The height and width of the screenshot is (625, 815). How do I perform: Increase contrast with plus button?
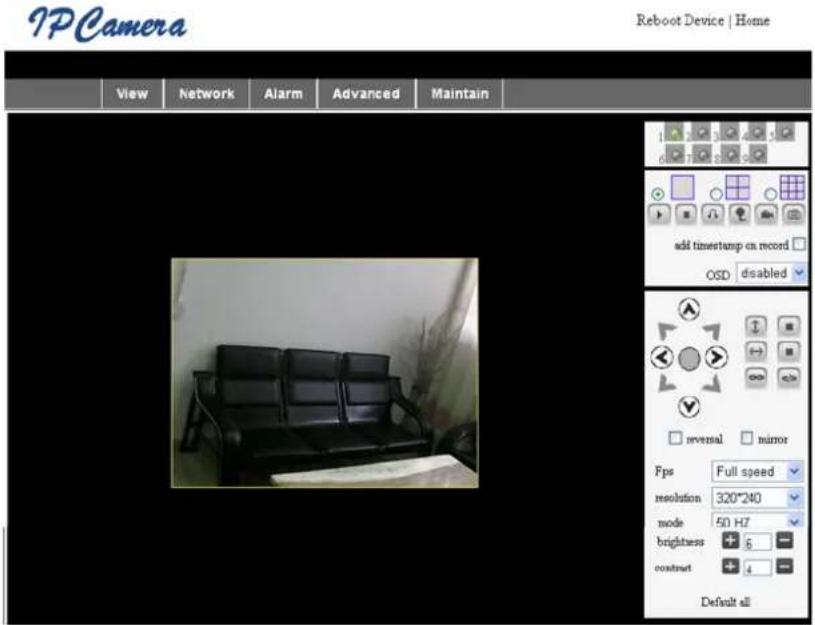pyautogui.click(x=730, y=566)
